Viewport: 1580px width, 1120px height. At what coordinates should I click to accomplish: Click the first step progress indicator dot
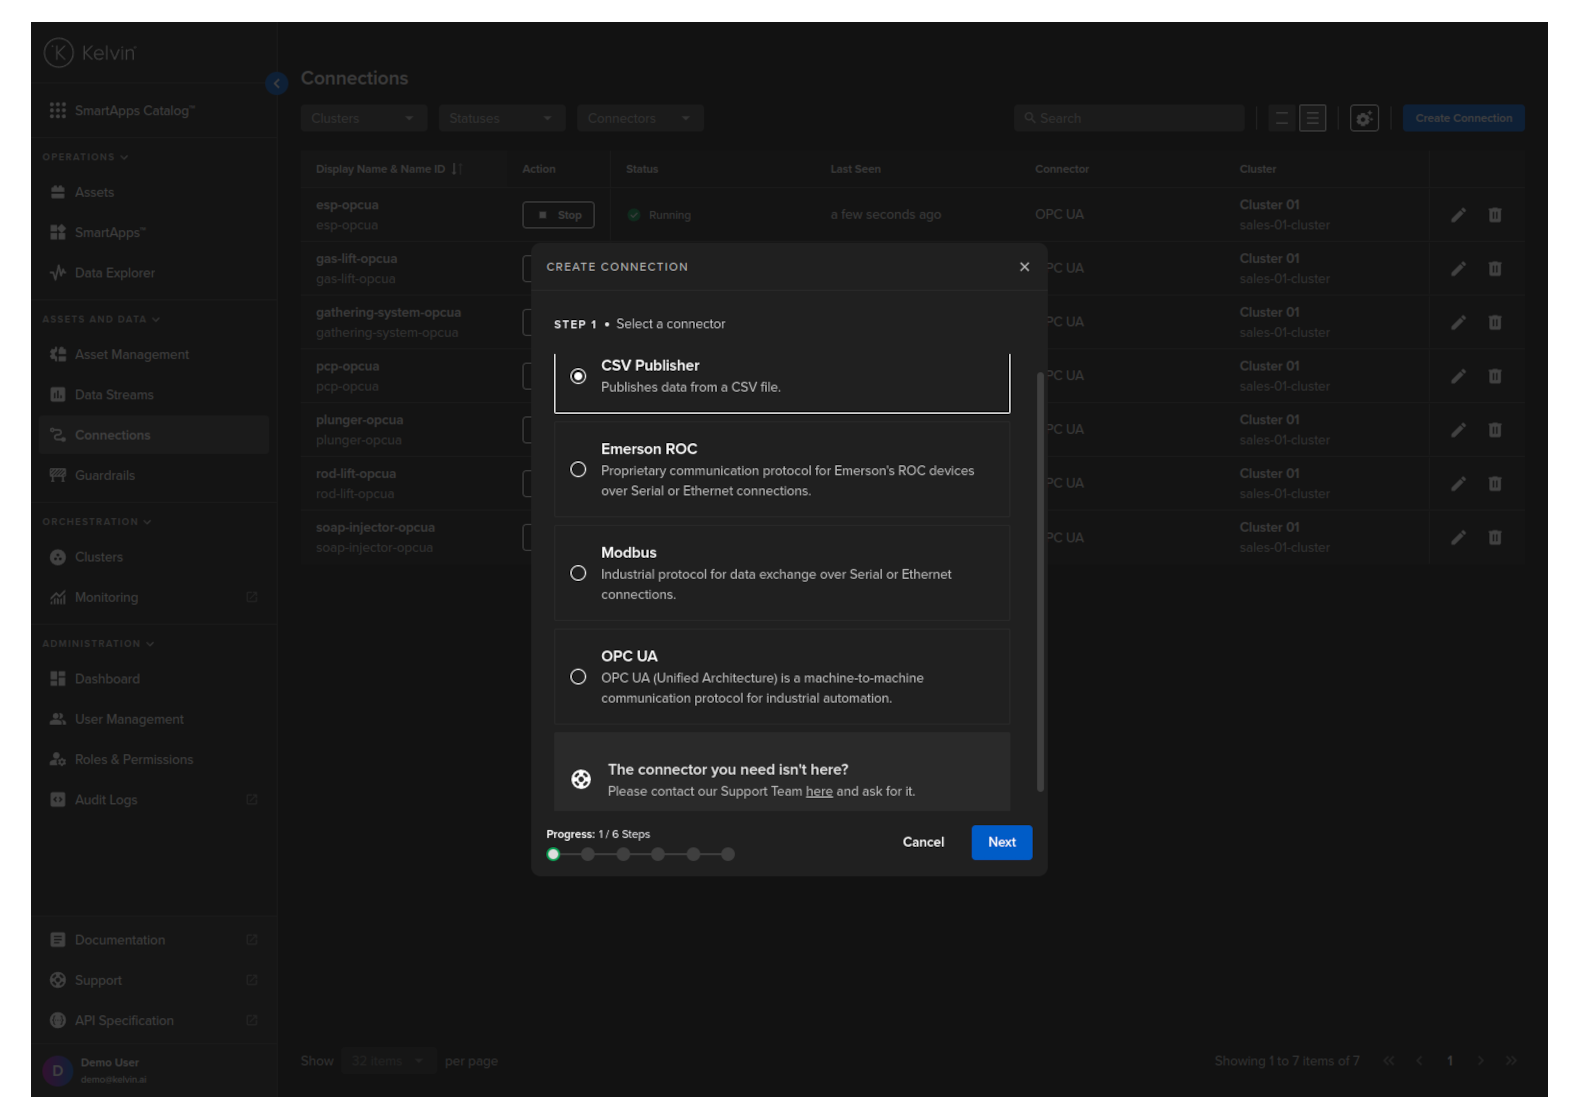[553, 855]
